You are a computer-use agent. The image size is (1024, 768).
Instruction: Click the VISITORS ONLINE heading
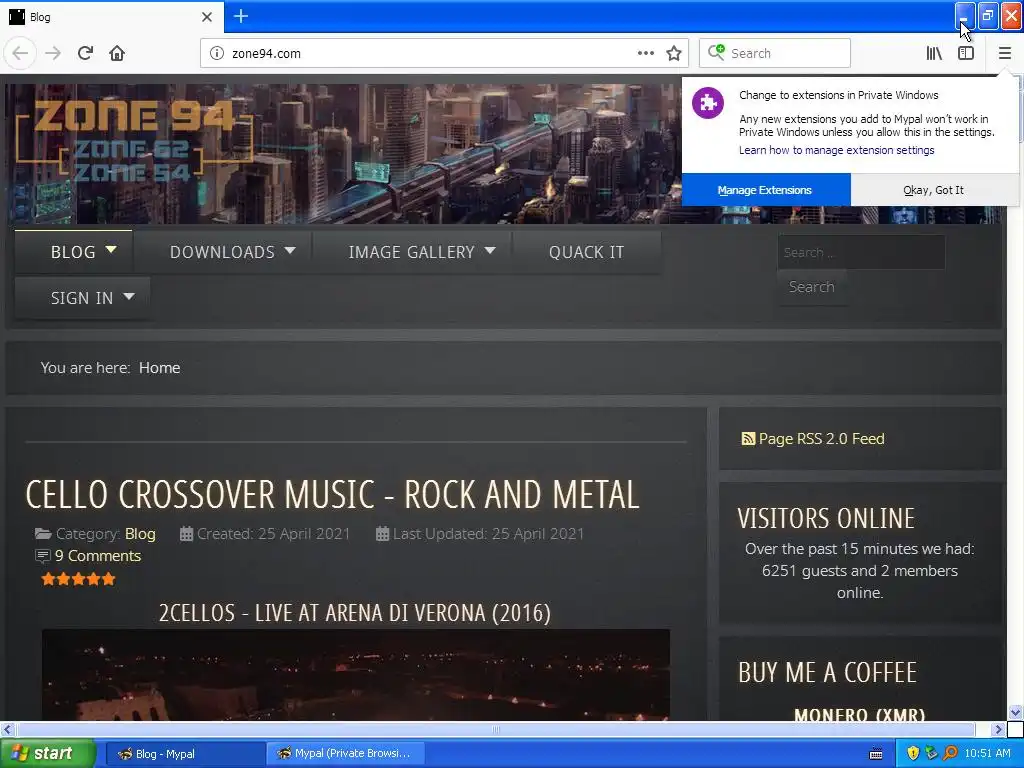pyautogui.click(x=825, y=519)
